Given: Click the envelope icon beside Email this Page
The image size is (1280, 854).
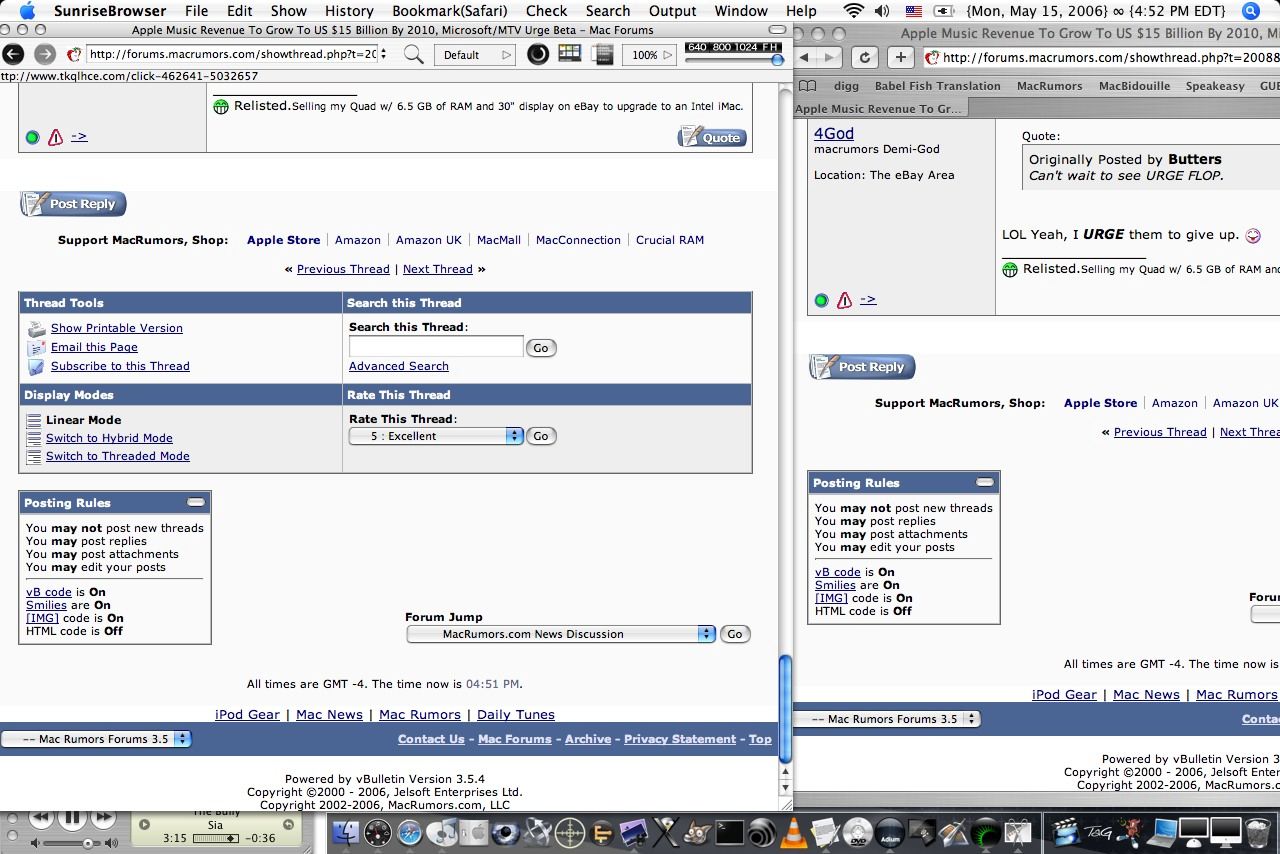Looking at the screenshot, I should [x=36, y=347].
